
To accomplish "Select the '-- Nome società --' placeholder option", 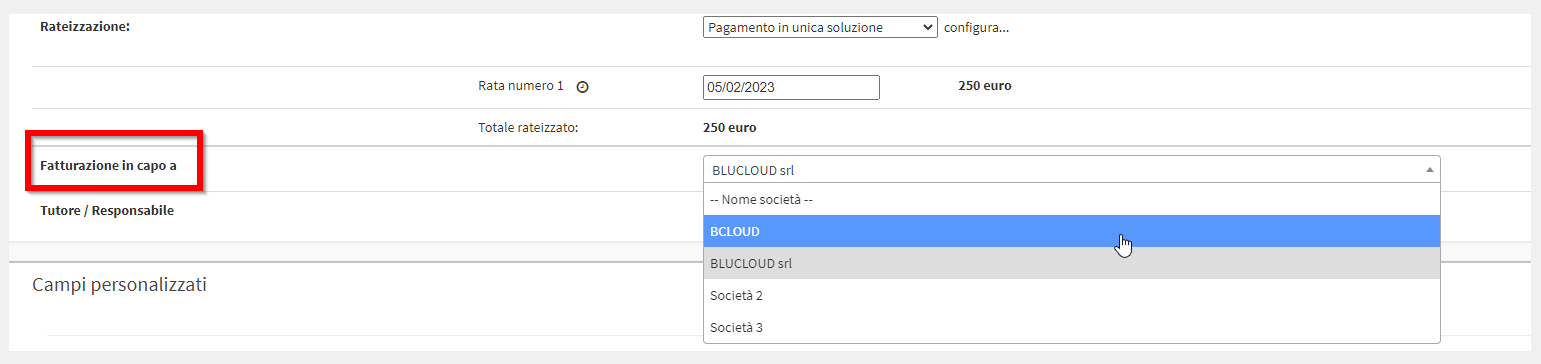I will point(1071,199).
